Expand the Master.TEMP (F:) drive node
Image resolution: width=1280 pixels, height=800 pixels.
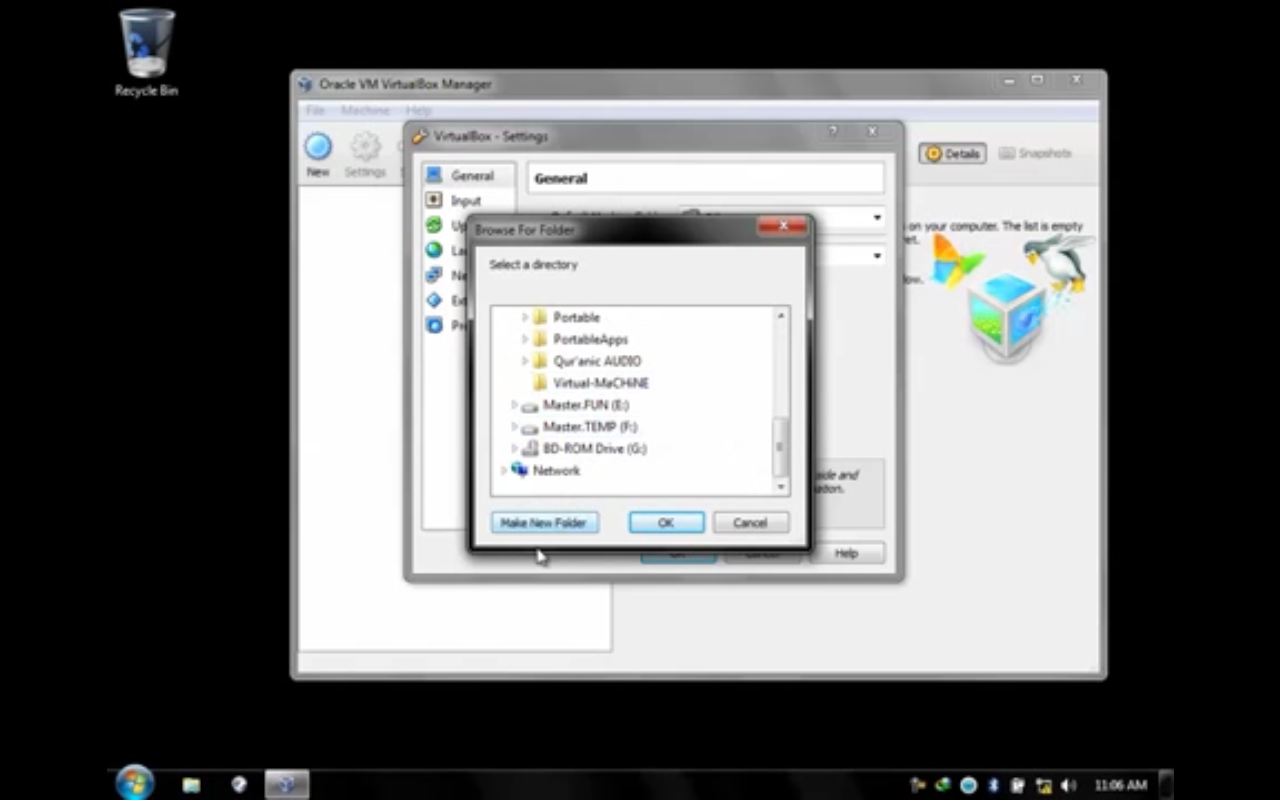(514, 427)
